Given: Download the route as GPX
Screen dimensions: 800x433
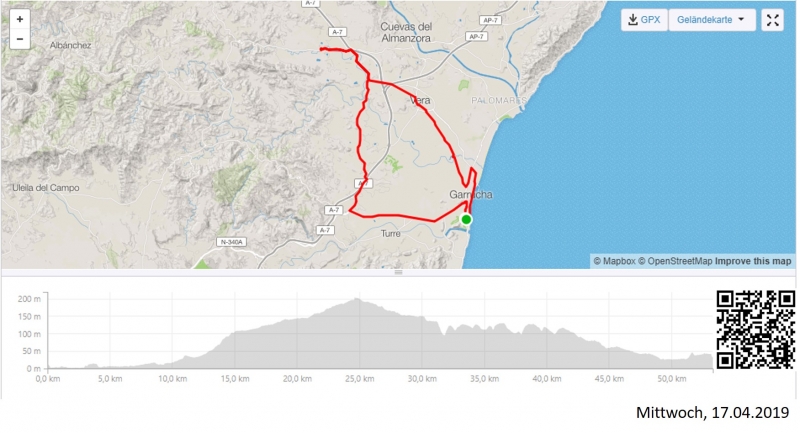Looking at the screenshot, I should 642,20.
